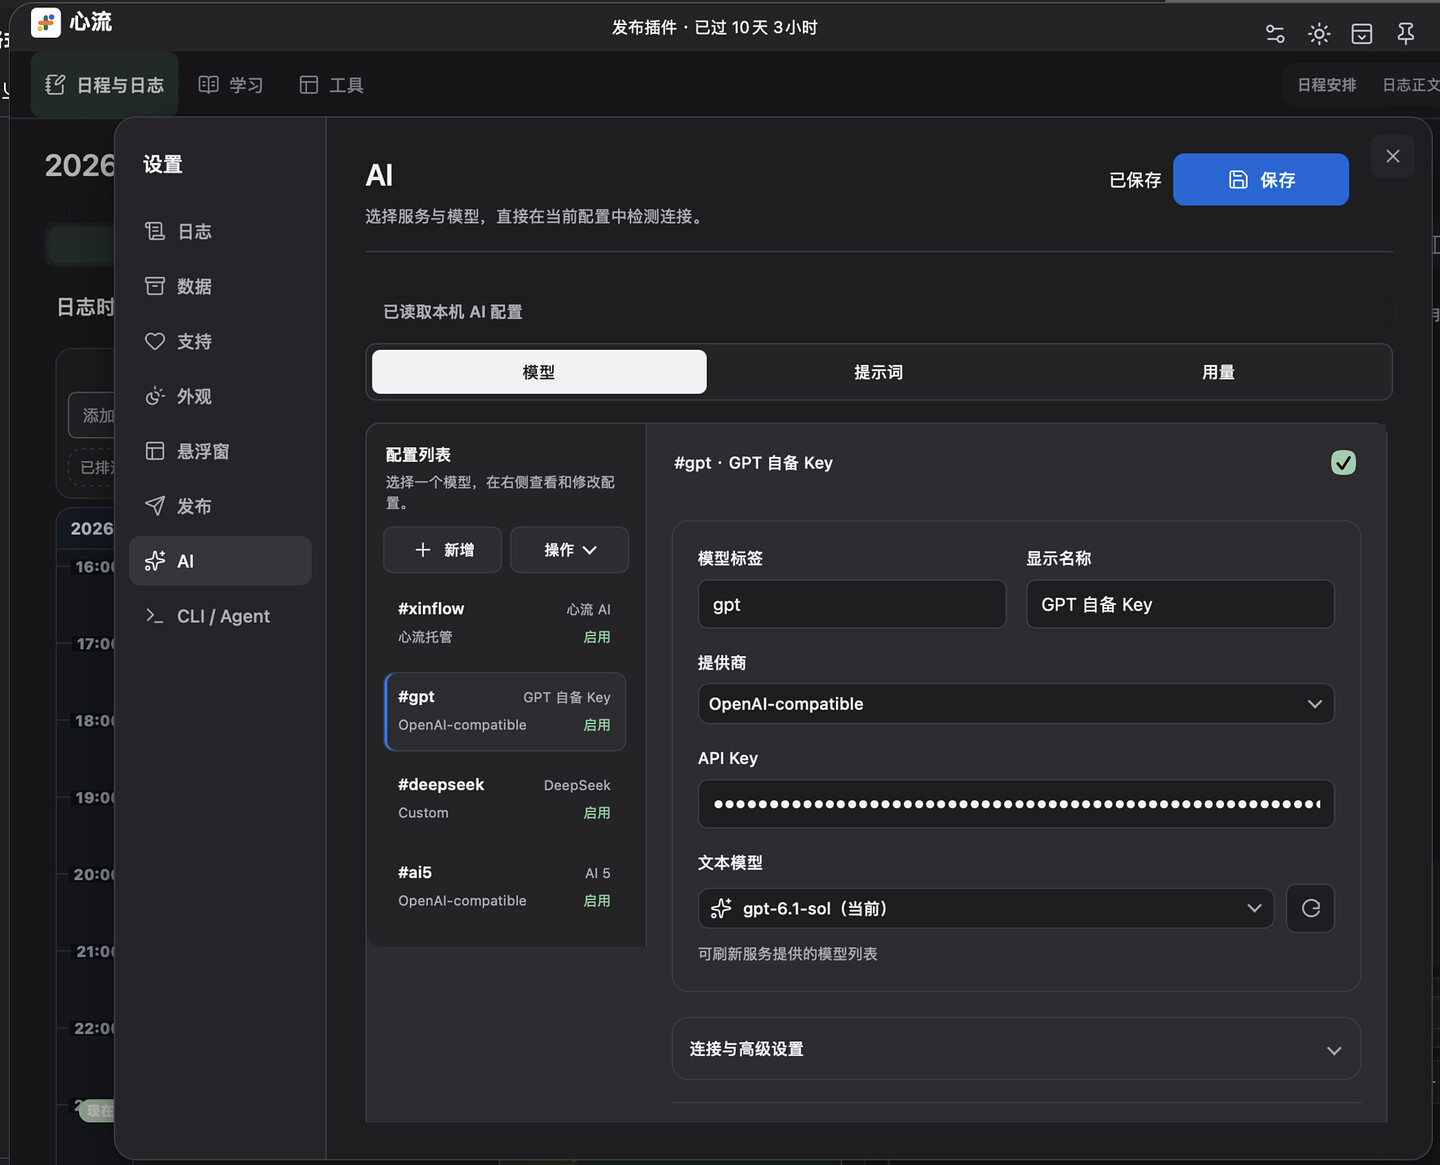1440x1165 pixels.
Task: Click the 模型标签 input field
Action: [851, 604]
